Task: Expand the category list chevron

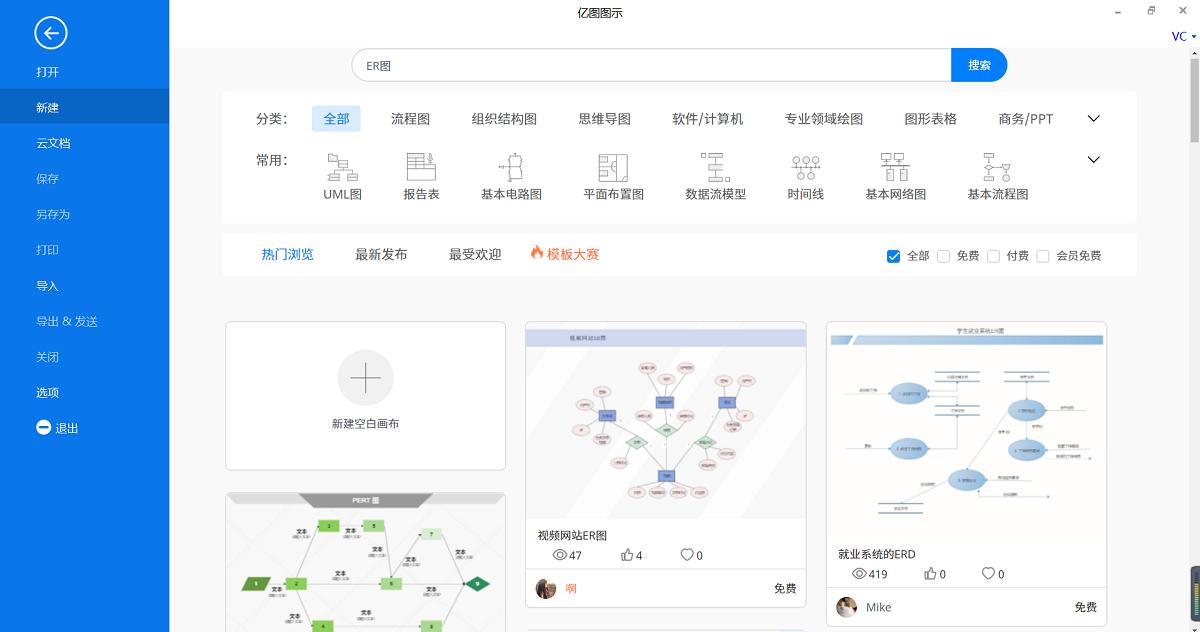Action: pyautogui.click(x=1093, y=117)
